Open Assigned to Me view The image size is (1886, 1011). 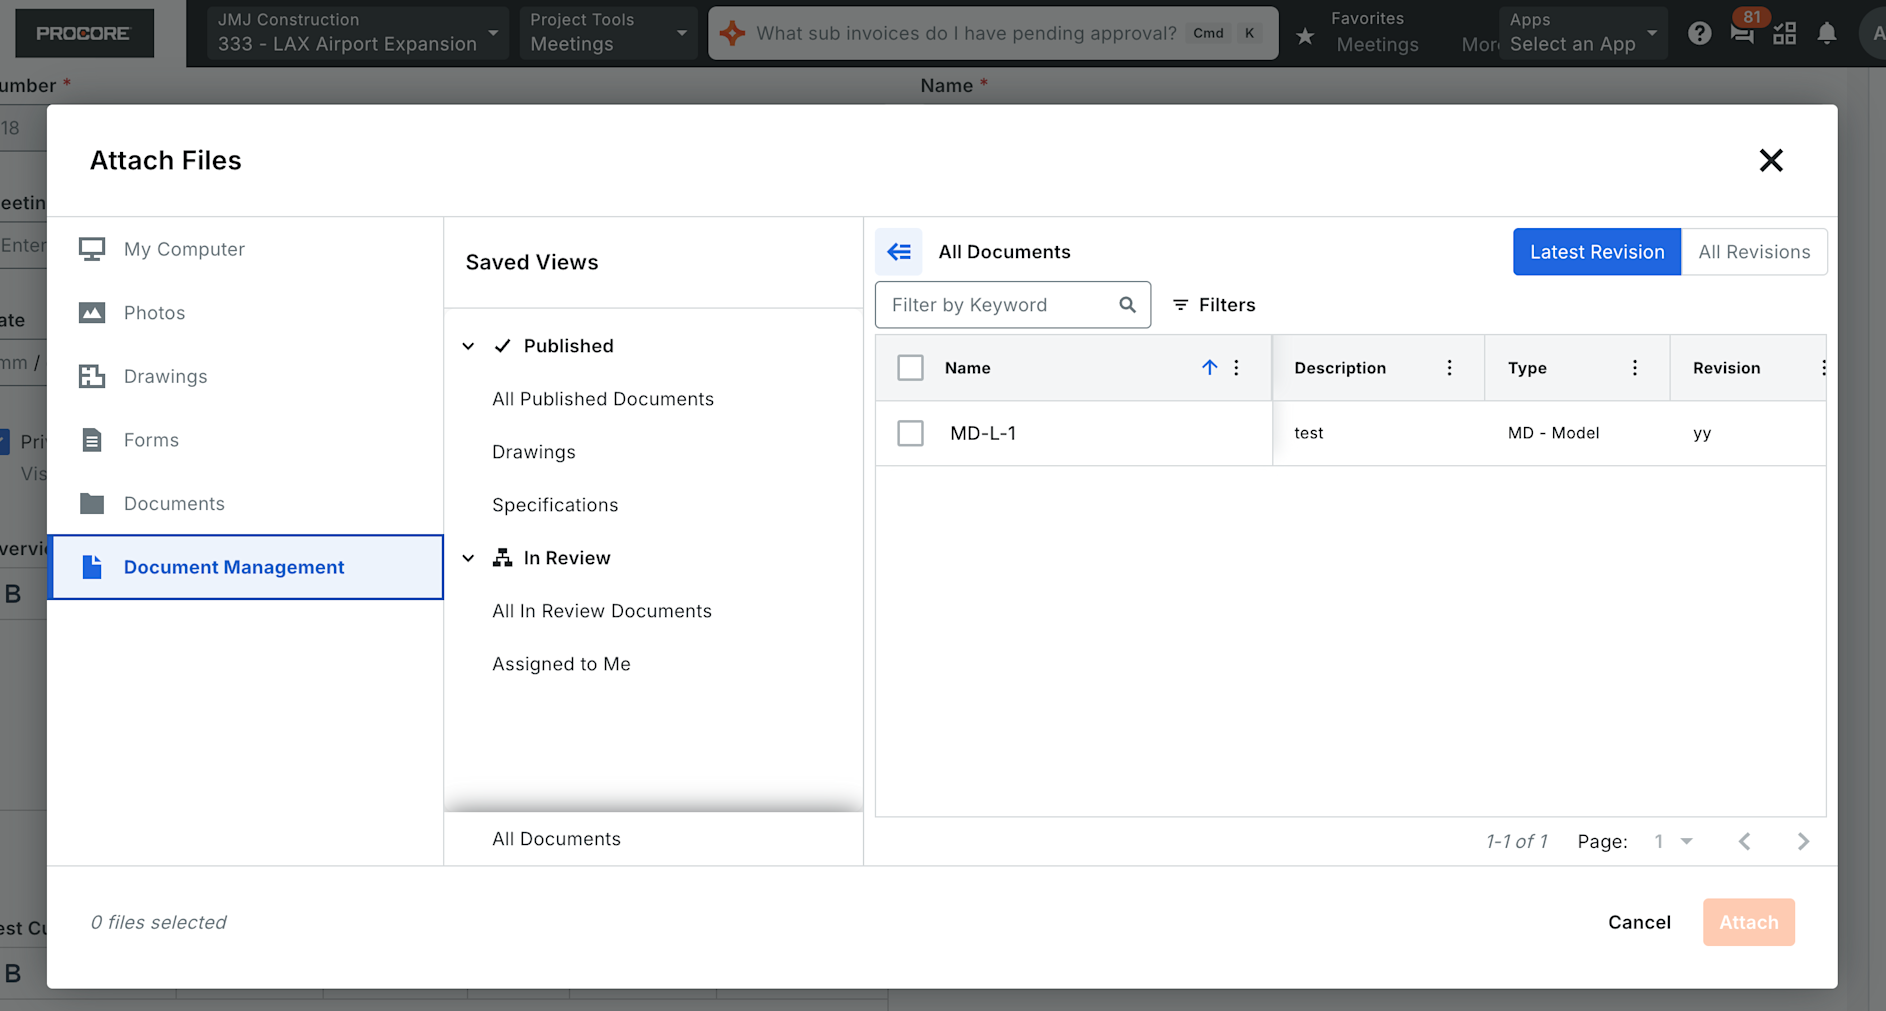(x=561, y=664)
